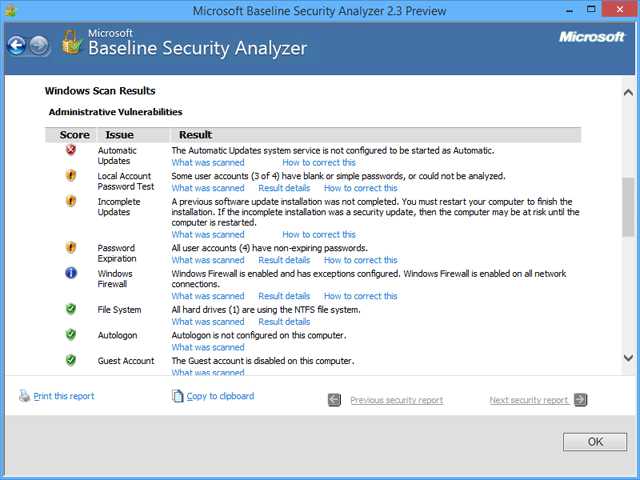Viewport: 640px width, 480px height.
Task: Open What was scanned for Autologon
Action: [208, 347]
